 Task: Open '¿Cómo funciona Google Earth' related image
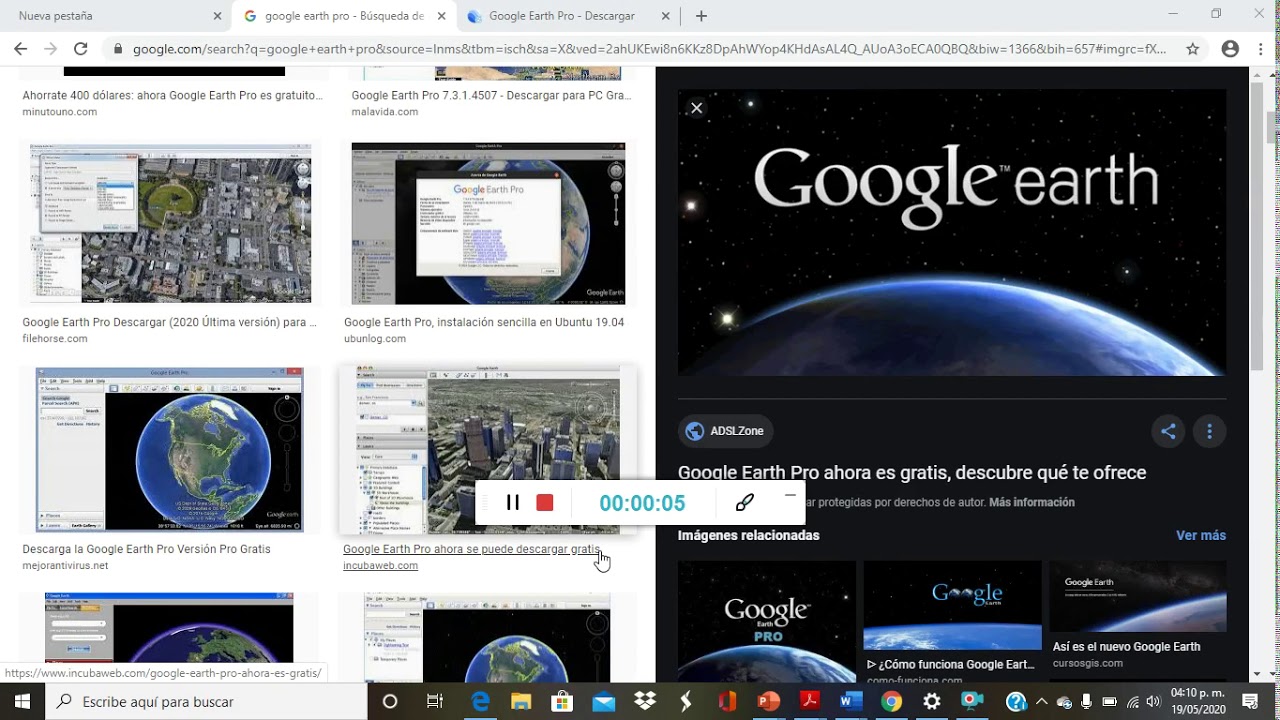click(x=952, y=606)
